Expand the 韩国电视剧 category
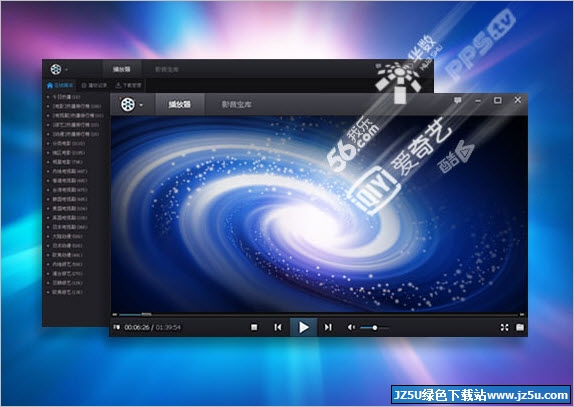574x407 pixels. pyautogui.click(x=67, y=199)
